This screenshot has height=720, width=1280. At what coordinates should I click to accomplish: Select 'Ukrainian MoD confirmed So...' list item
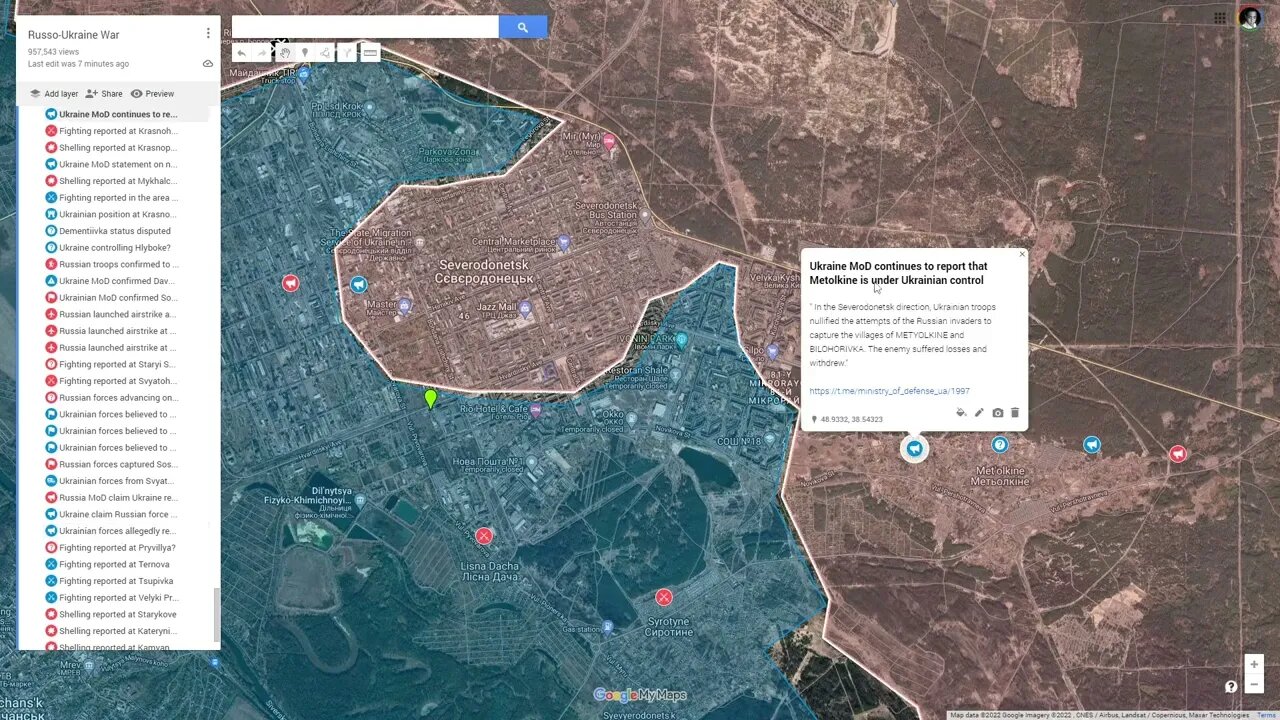pyautogui.click(x=118, y=298)
